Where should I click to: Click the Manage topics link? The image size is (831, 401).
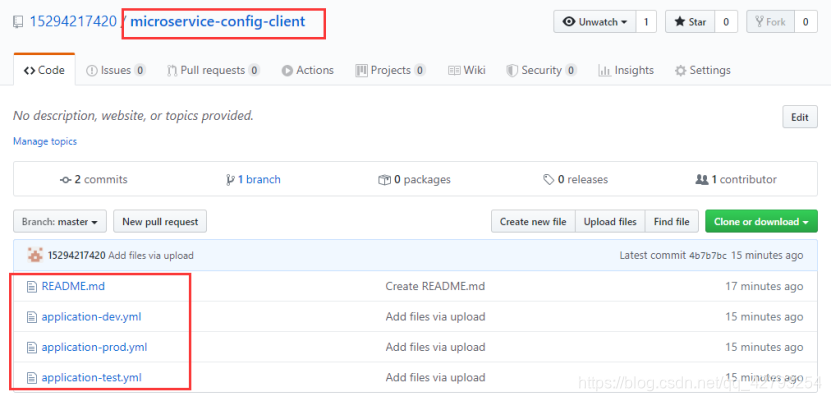(x=45, y=141)
